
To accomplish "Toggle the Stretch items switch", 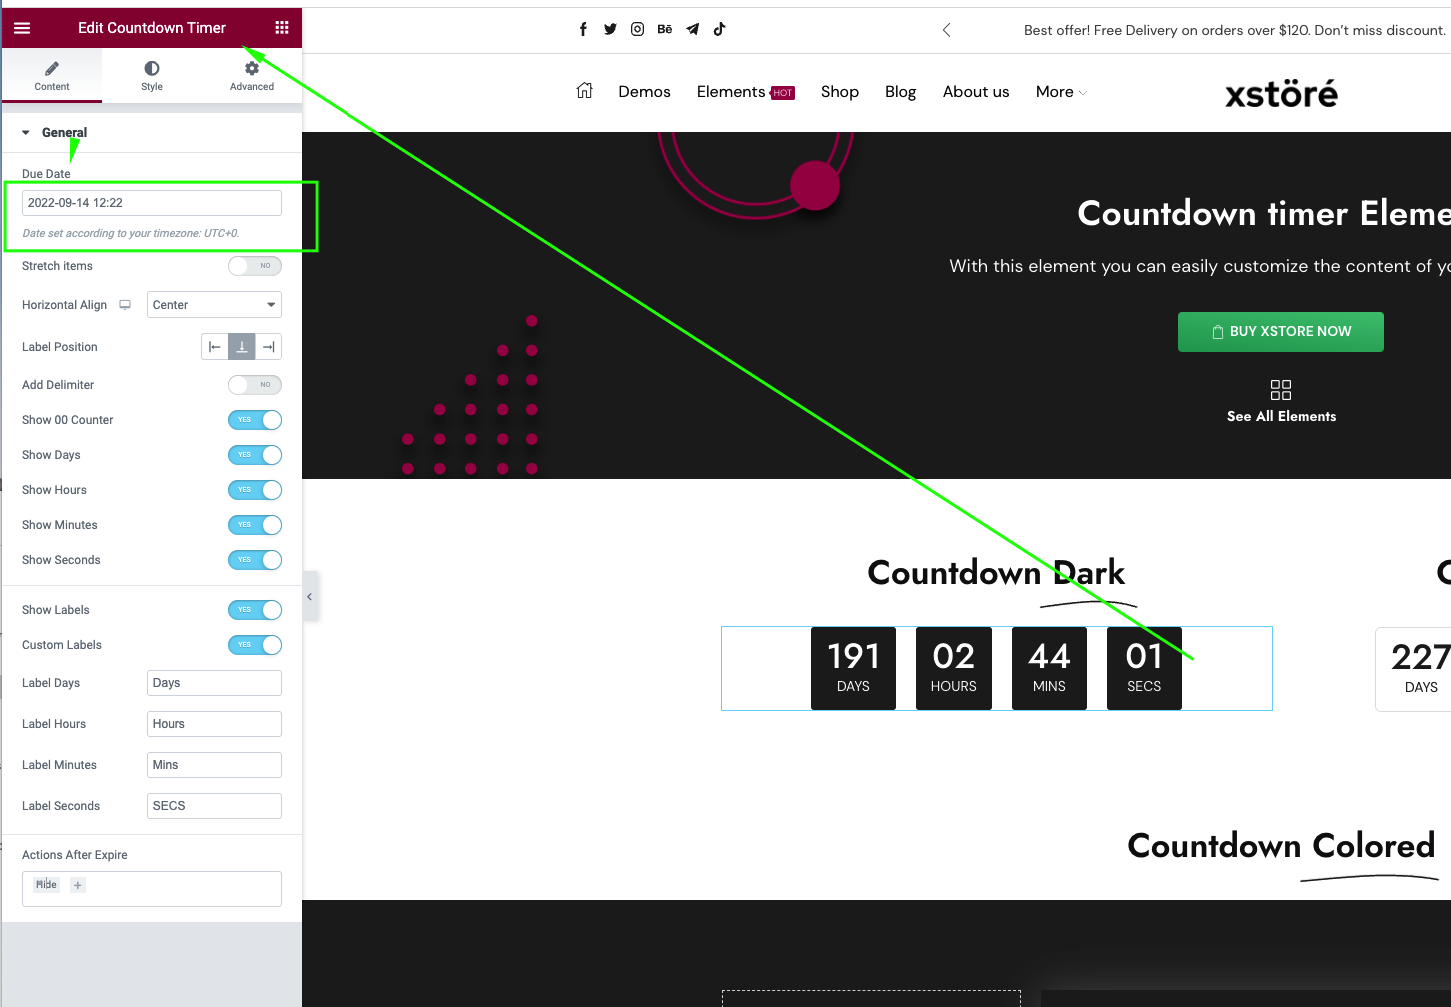I will [255, 266].
